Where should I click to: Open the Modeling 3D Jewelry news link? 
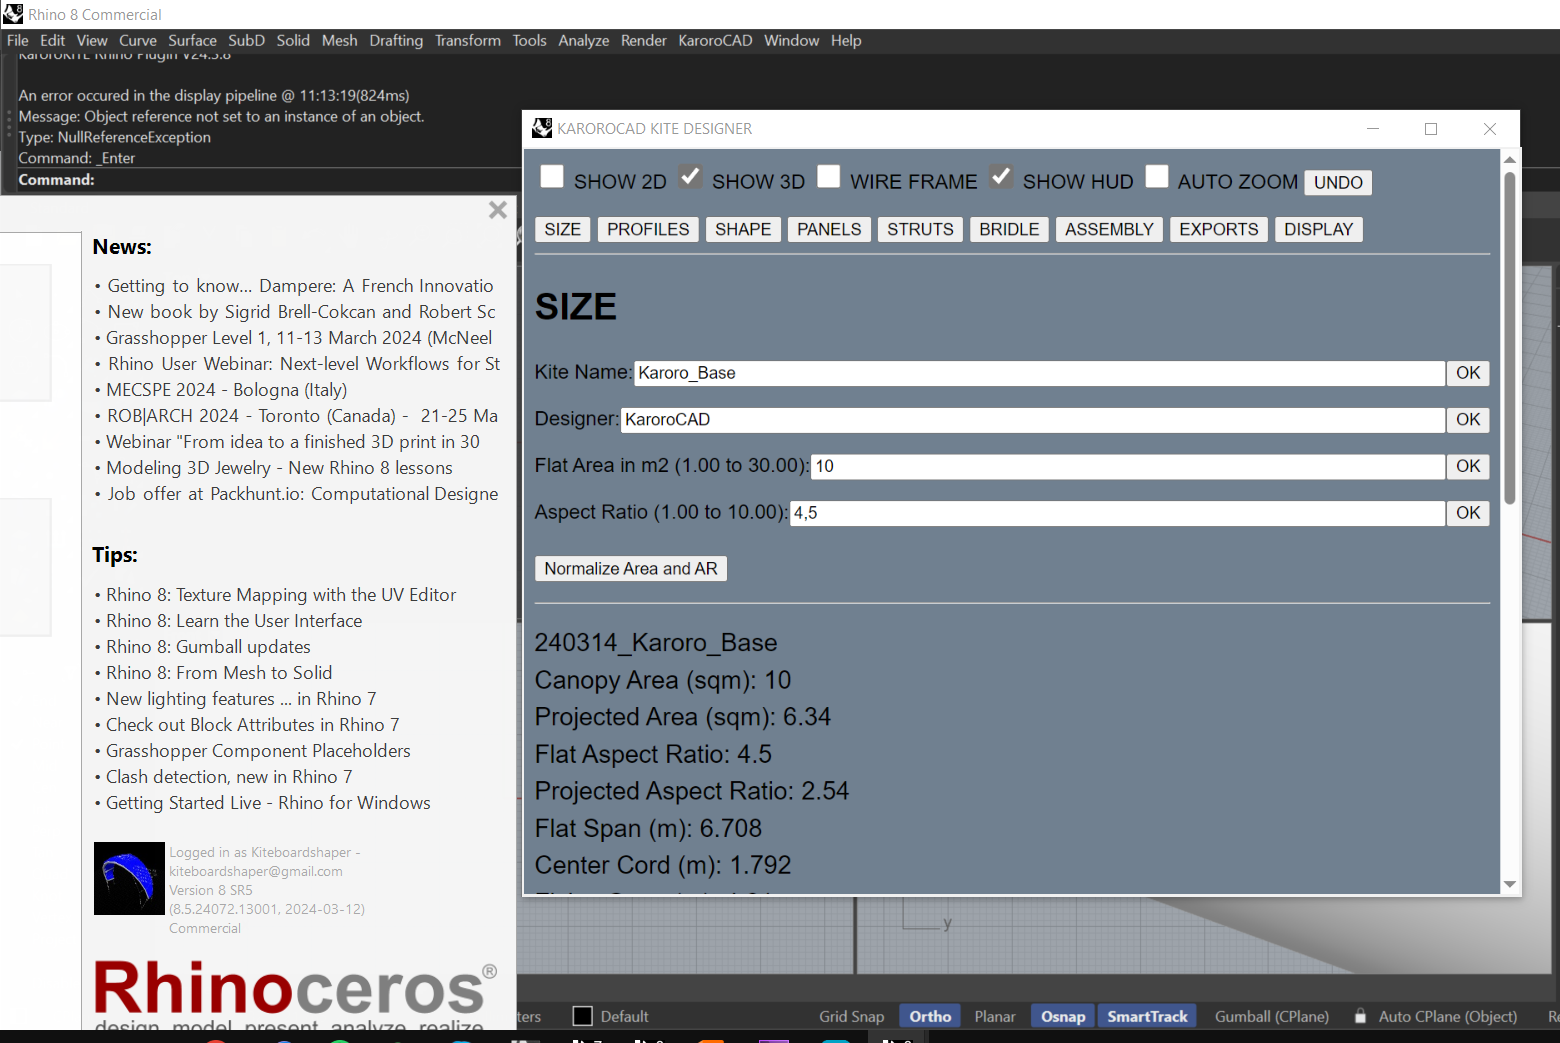279,468
